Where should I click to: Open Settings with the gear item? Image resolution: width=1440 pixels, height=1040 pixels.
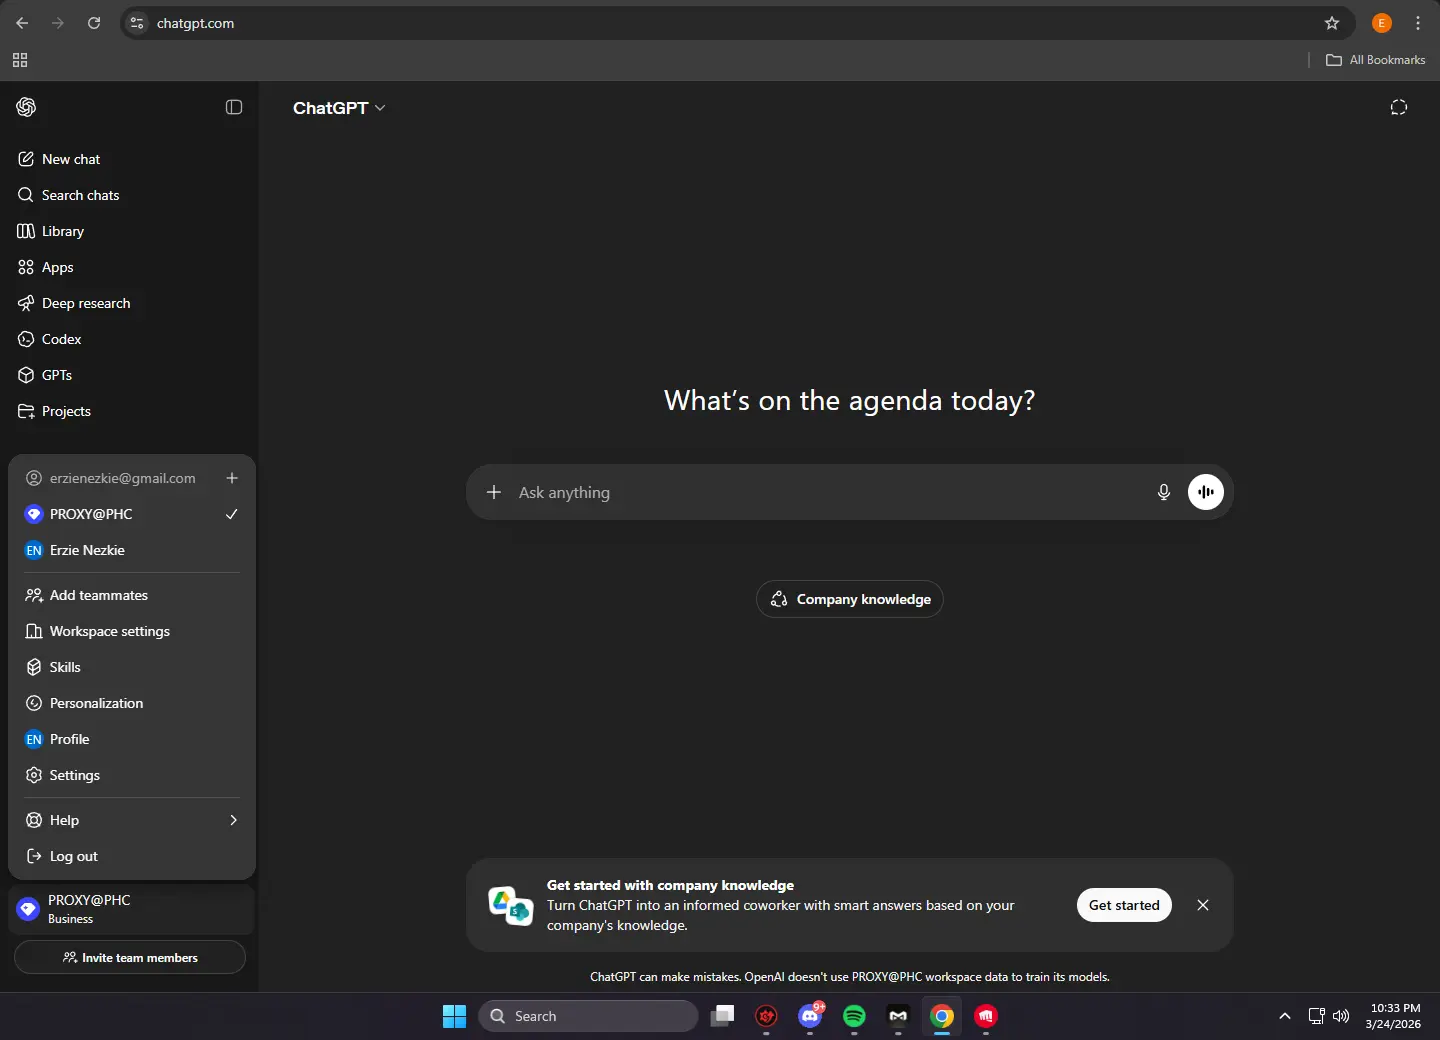pyautogui.click(x=132, y=775)
